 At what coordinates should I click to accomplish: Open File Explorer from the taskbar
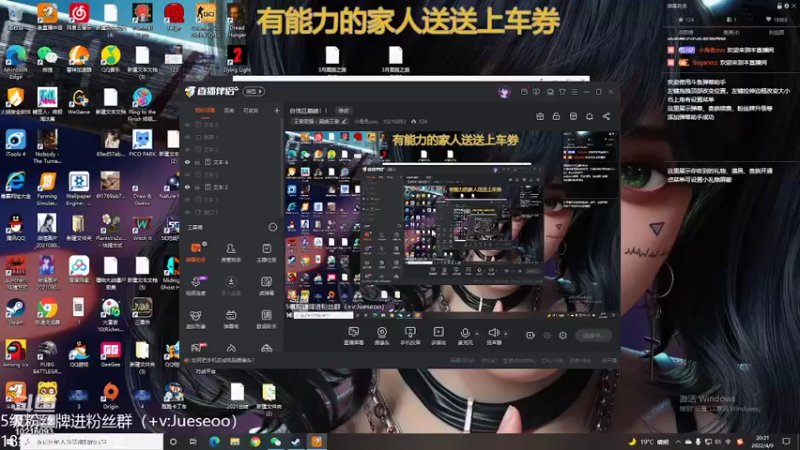(x=235, y=442)
